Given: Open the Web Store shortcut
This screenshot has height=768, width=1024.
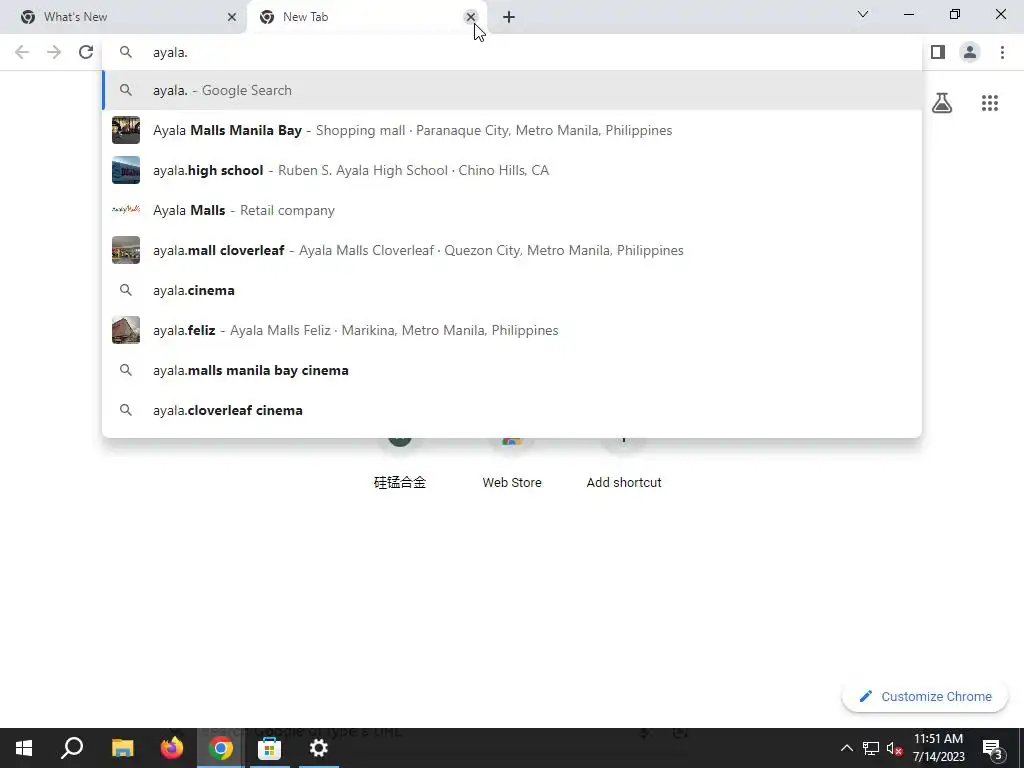Looking at the screenshot, I should (512, 464).
